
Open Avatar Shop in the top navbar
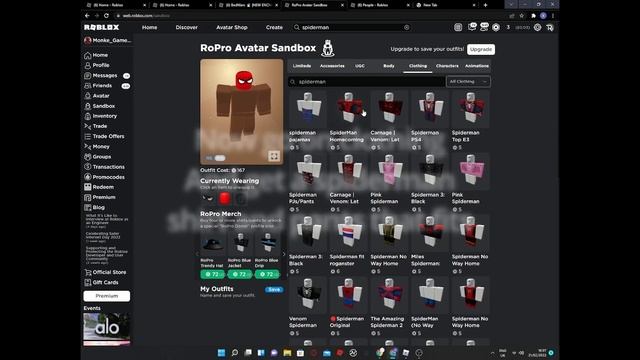point(232,27)
